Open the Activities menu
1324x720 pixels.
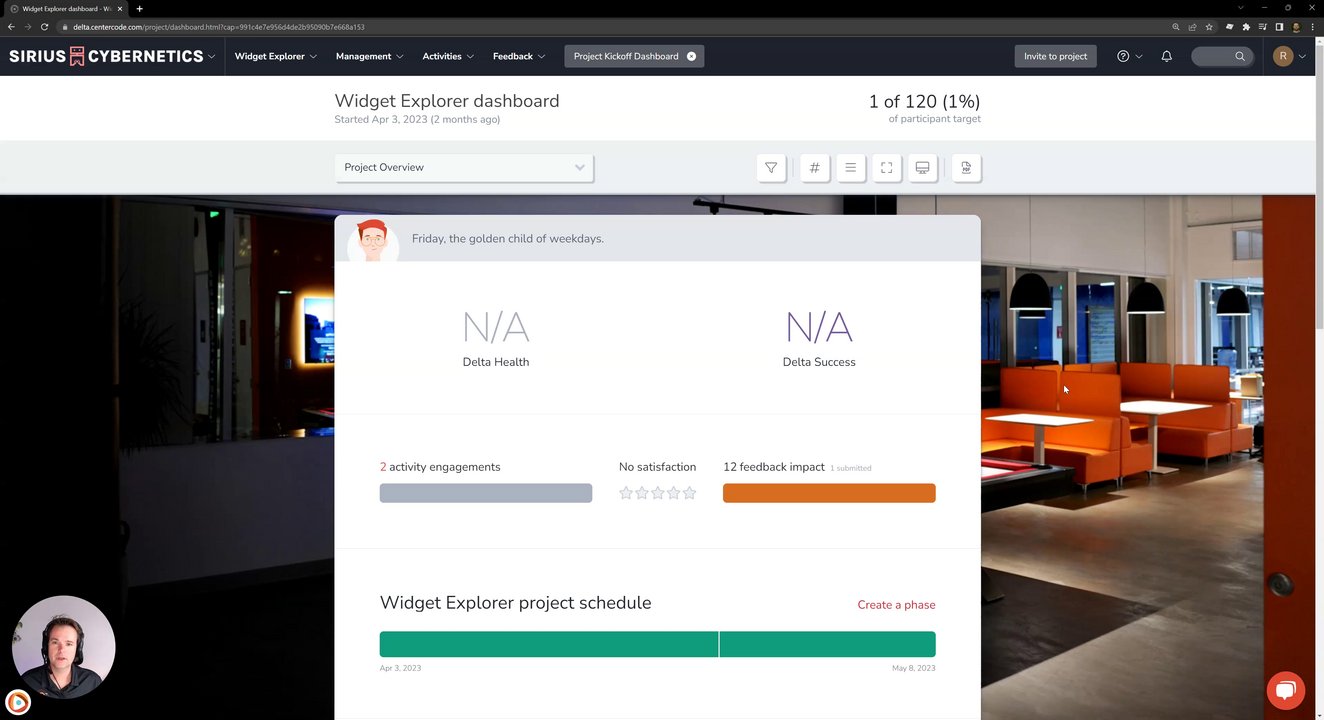pyautogui.click(x=448, y=56)
